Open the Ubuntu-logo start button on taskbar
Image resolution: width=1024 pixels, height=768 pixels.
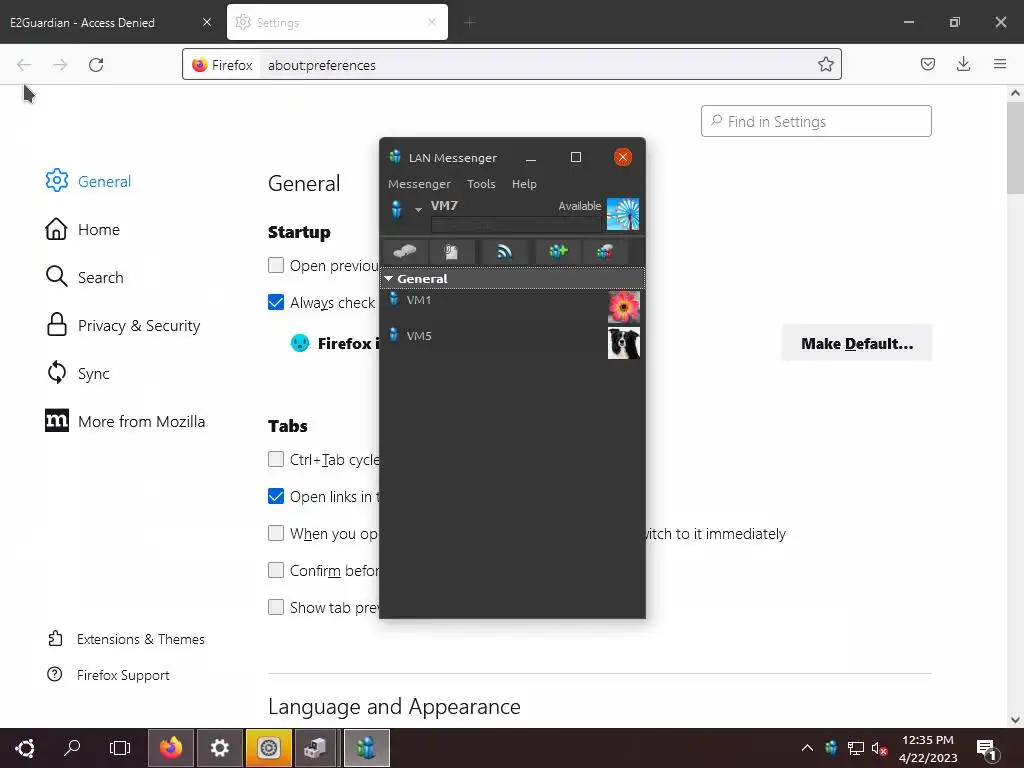pyautogui.click(x=25, y=748)
